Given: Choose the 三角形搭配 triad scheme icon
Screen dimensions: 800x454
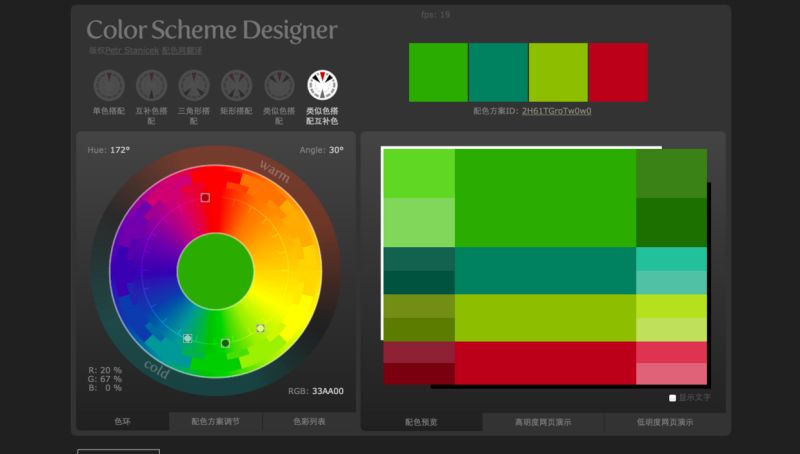Looking at the screenshot, I should click(194, 84).
